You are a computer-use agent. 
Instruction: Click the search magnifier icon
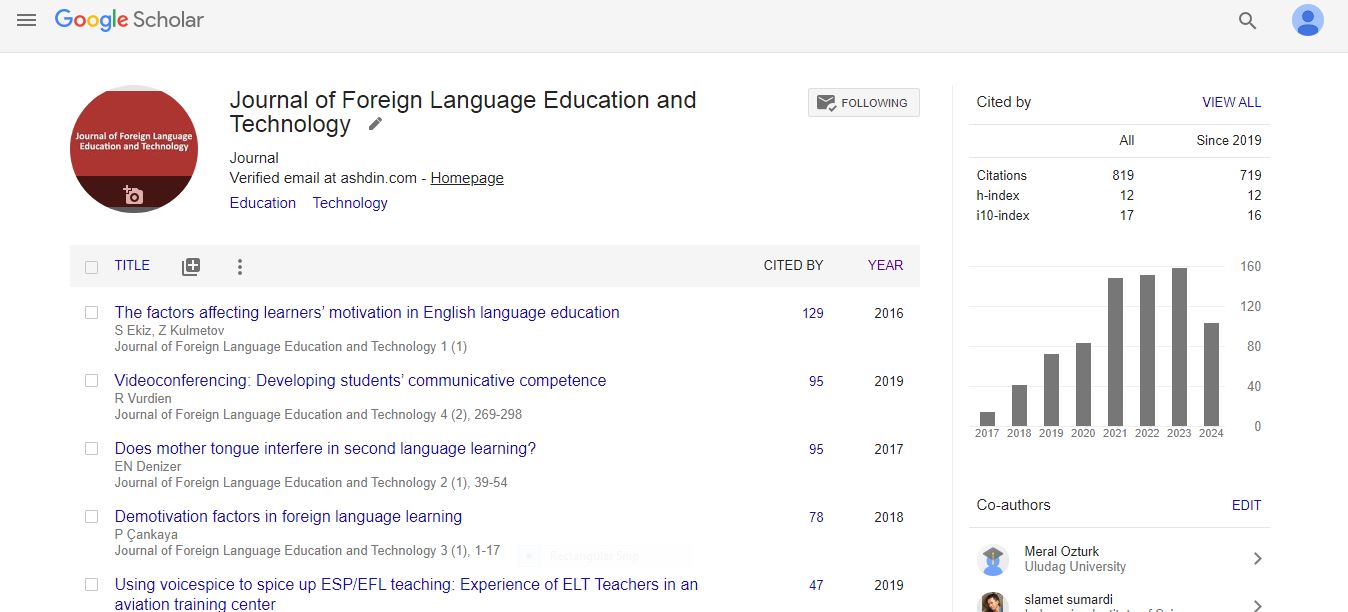point(1247,21)
